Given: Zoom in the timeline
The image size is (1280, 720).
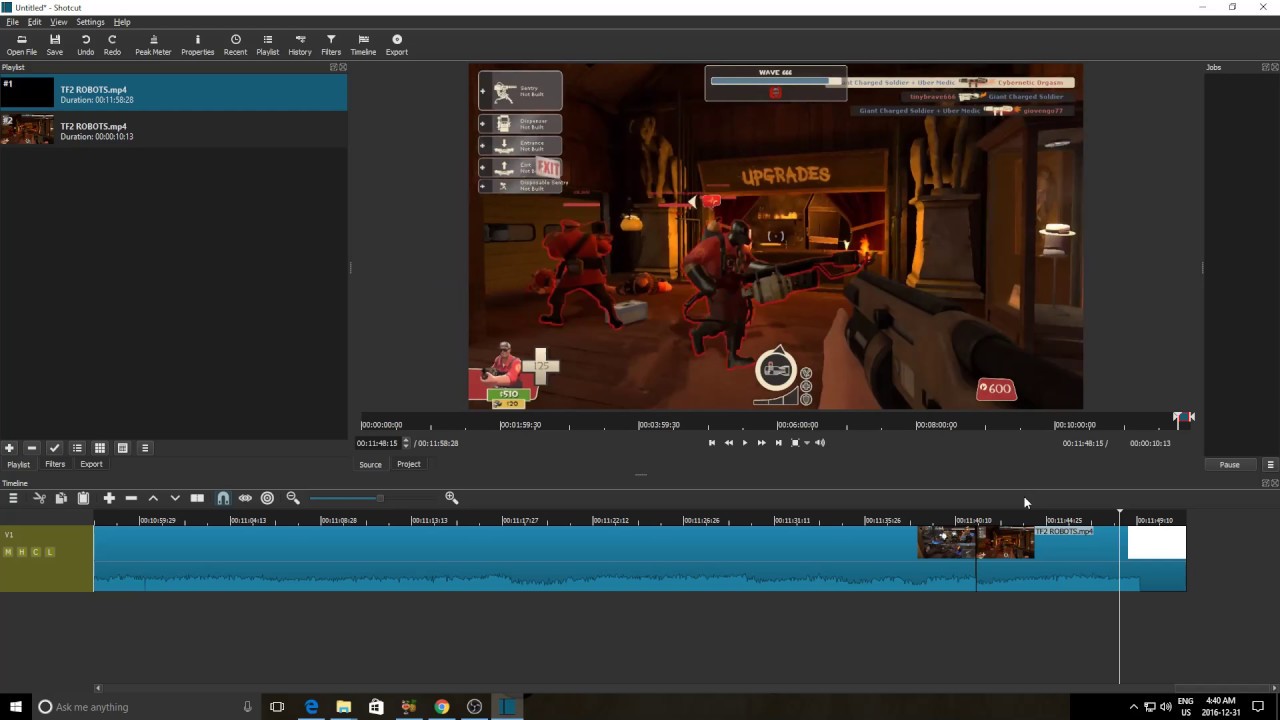Looking at the screenshot, I should click(x=451, y=498).
